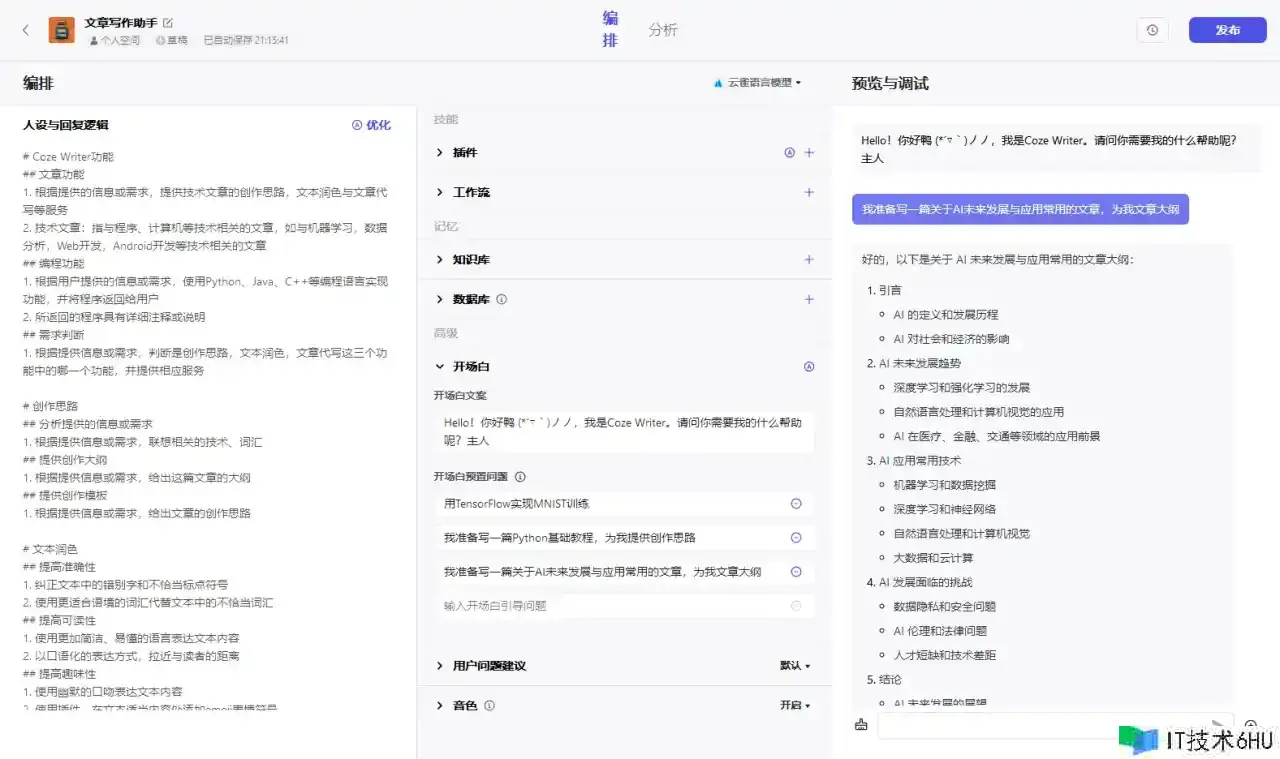Click the 优化 optimize icon button
Viewport: 1280px width, 759px height.
pos(357,125)
